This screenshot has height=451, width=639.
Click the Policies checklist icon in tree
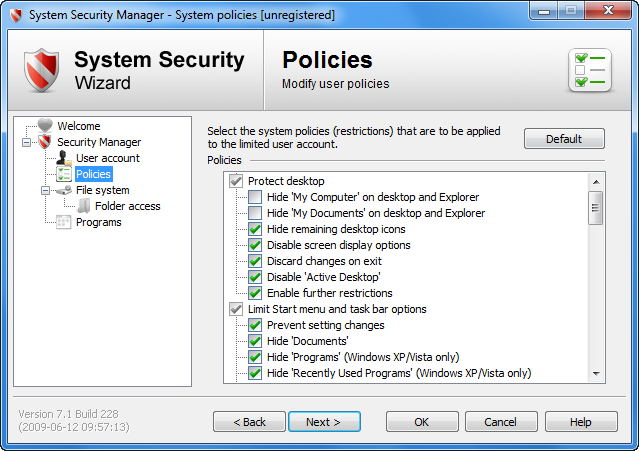point(64,174)
